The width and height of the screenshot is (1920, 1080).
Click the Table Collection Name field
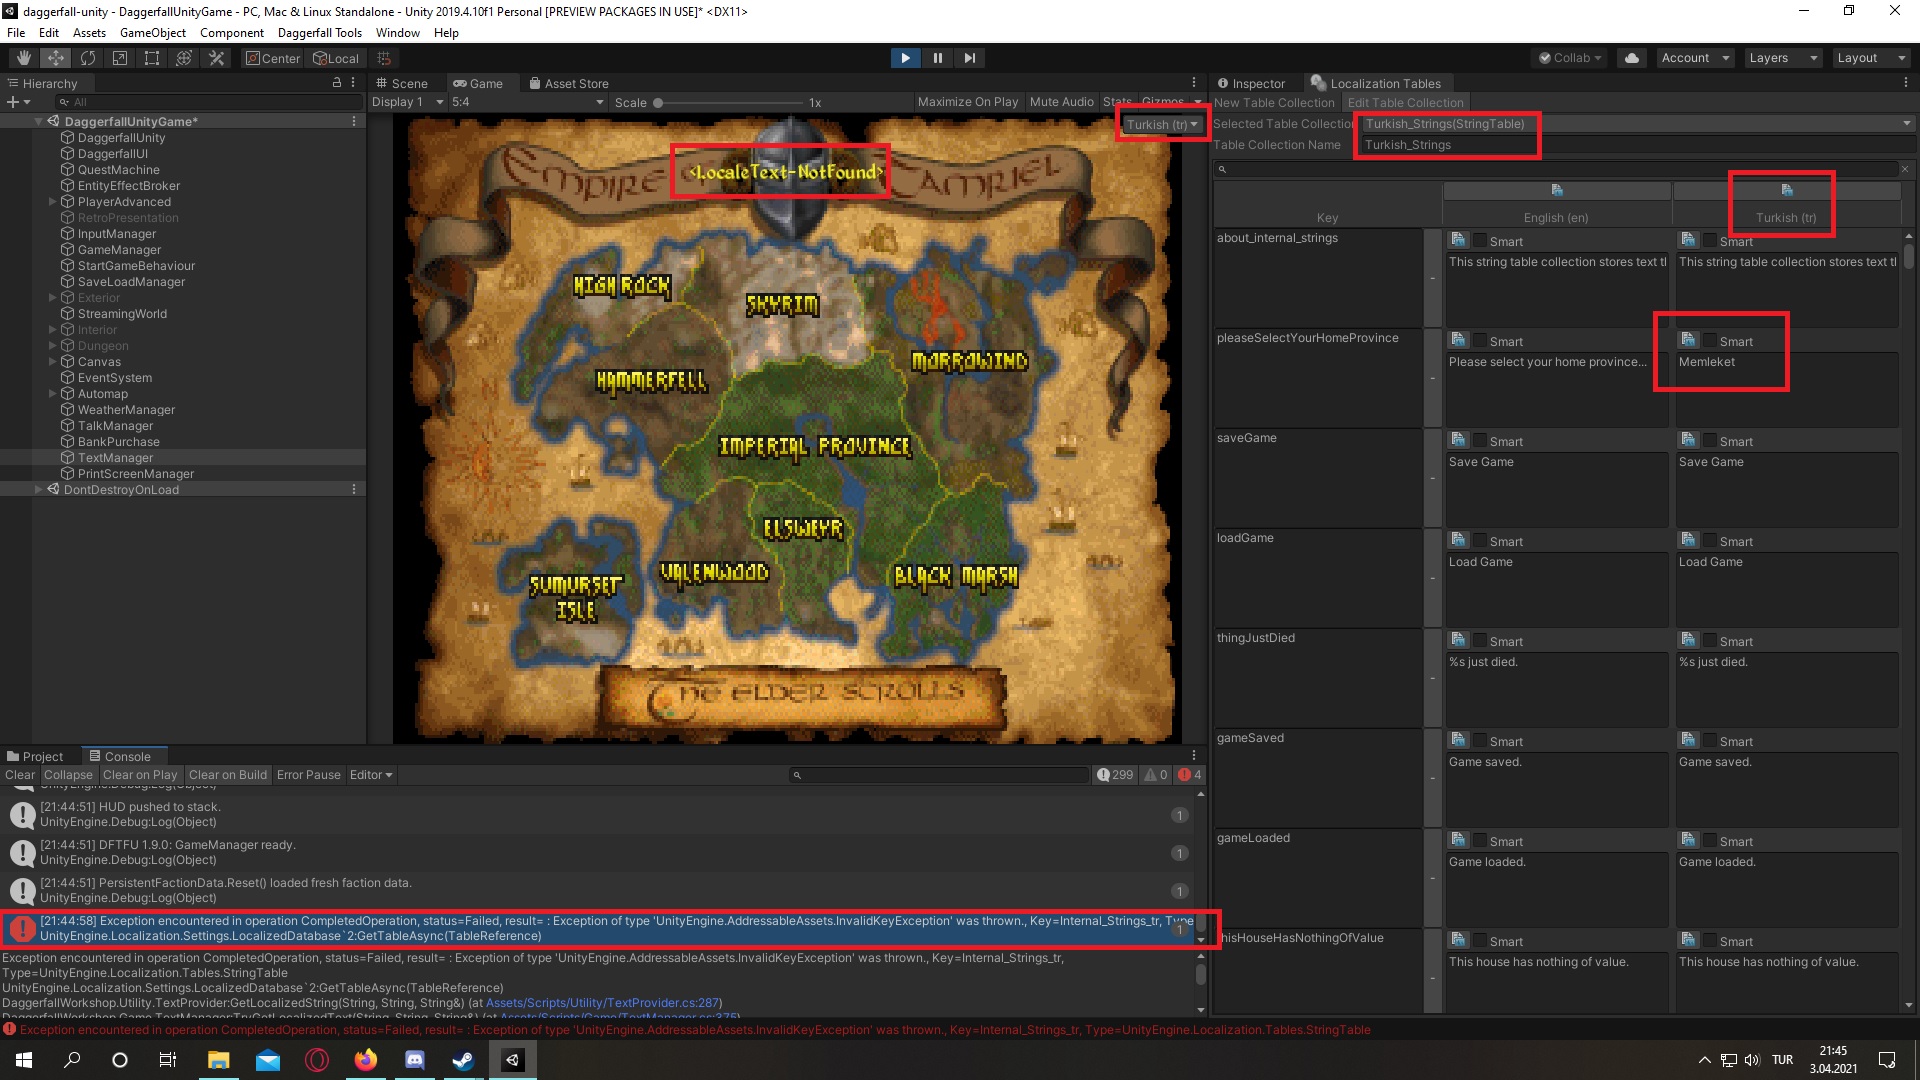(x=1636, y=145)
